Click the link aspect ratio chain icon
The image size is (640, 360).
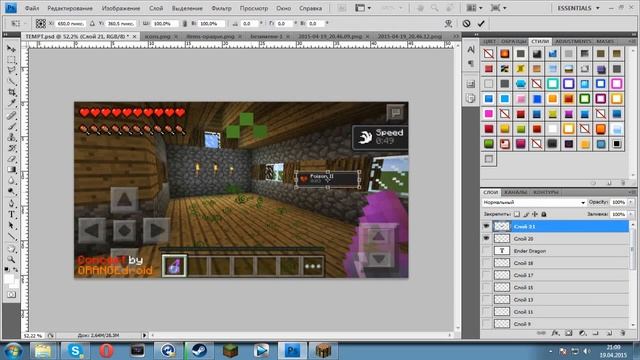click(x=184, y=24)
